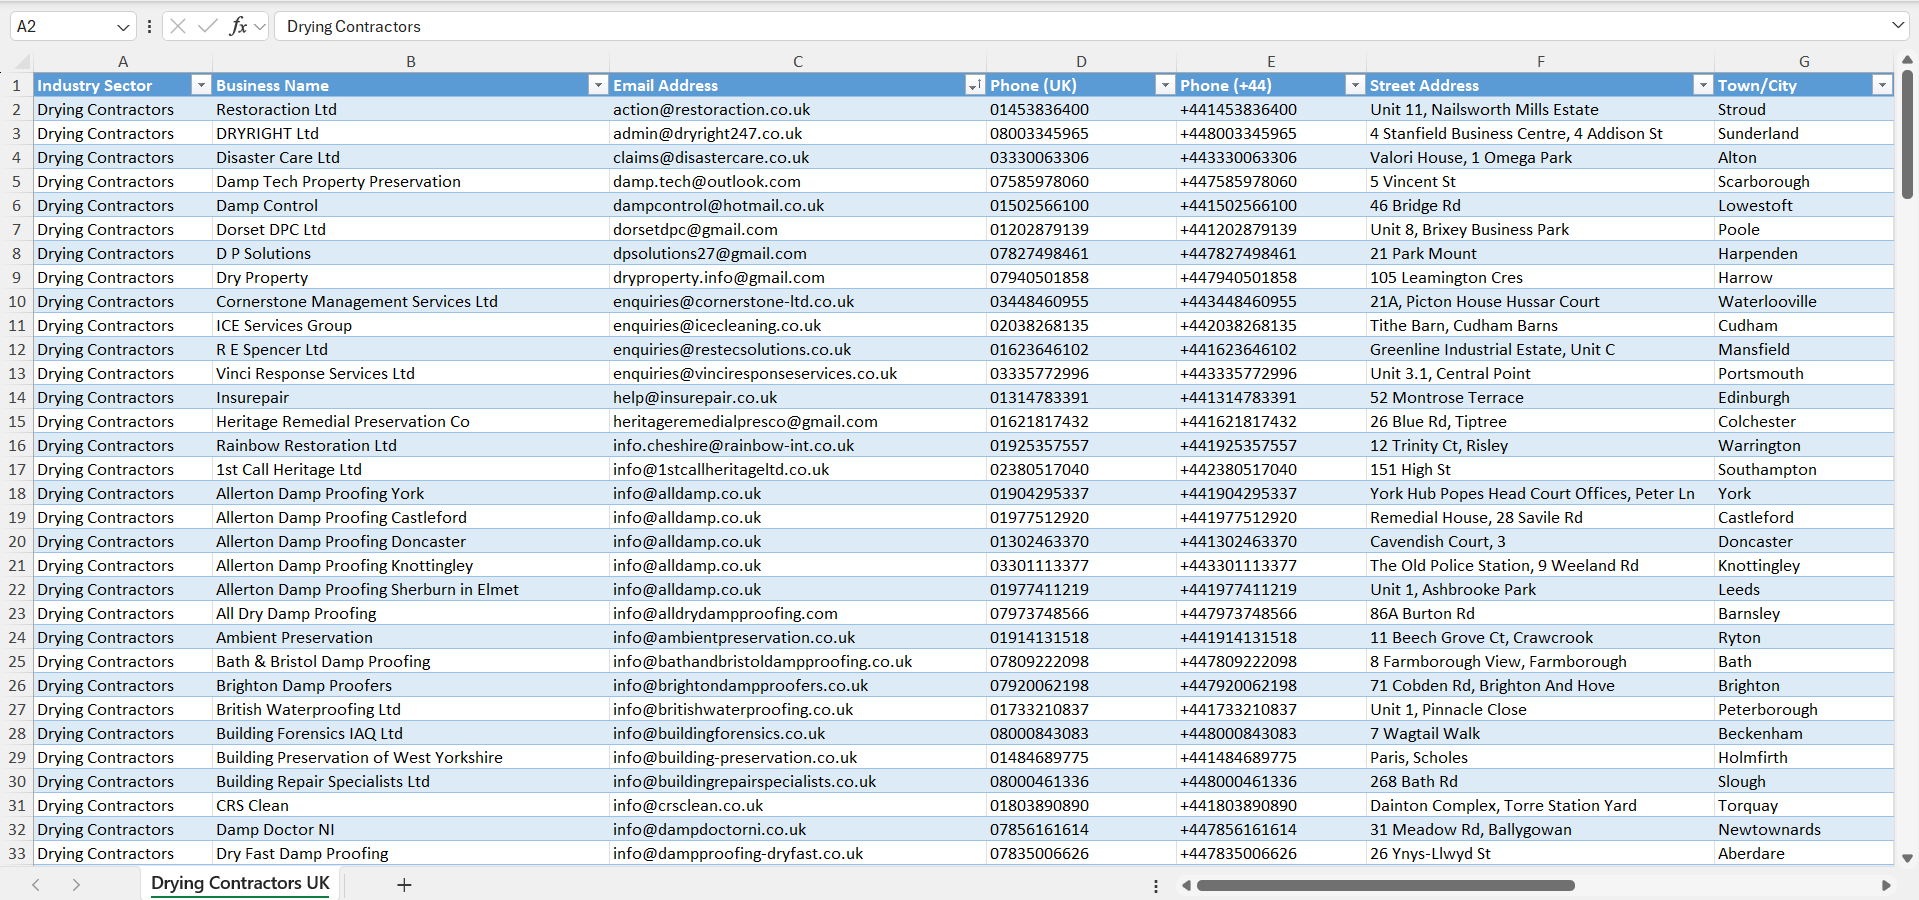Select column A header
This screenshot has width=1919, height=900.
[x=122, y=61]
